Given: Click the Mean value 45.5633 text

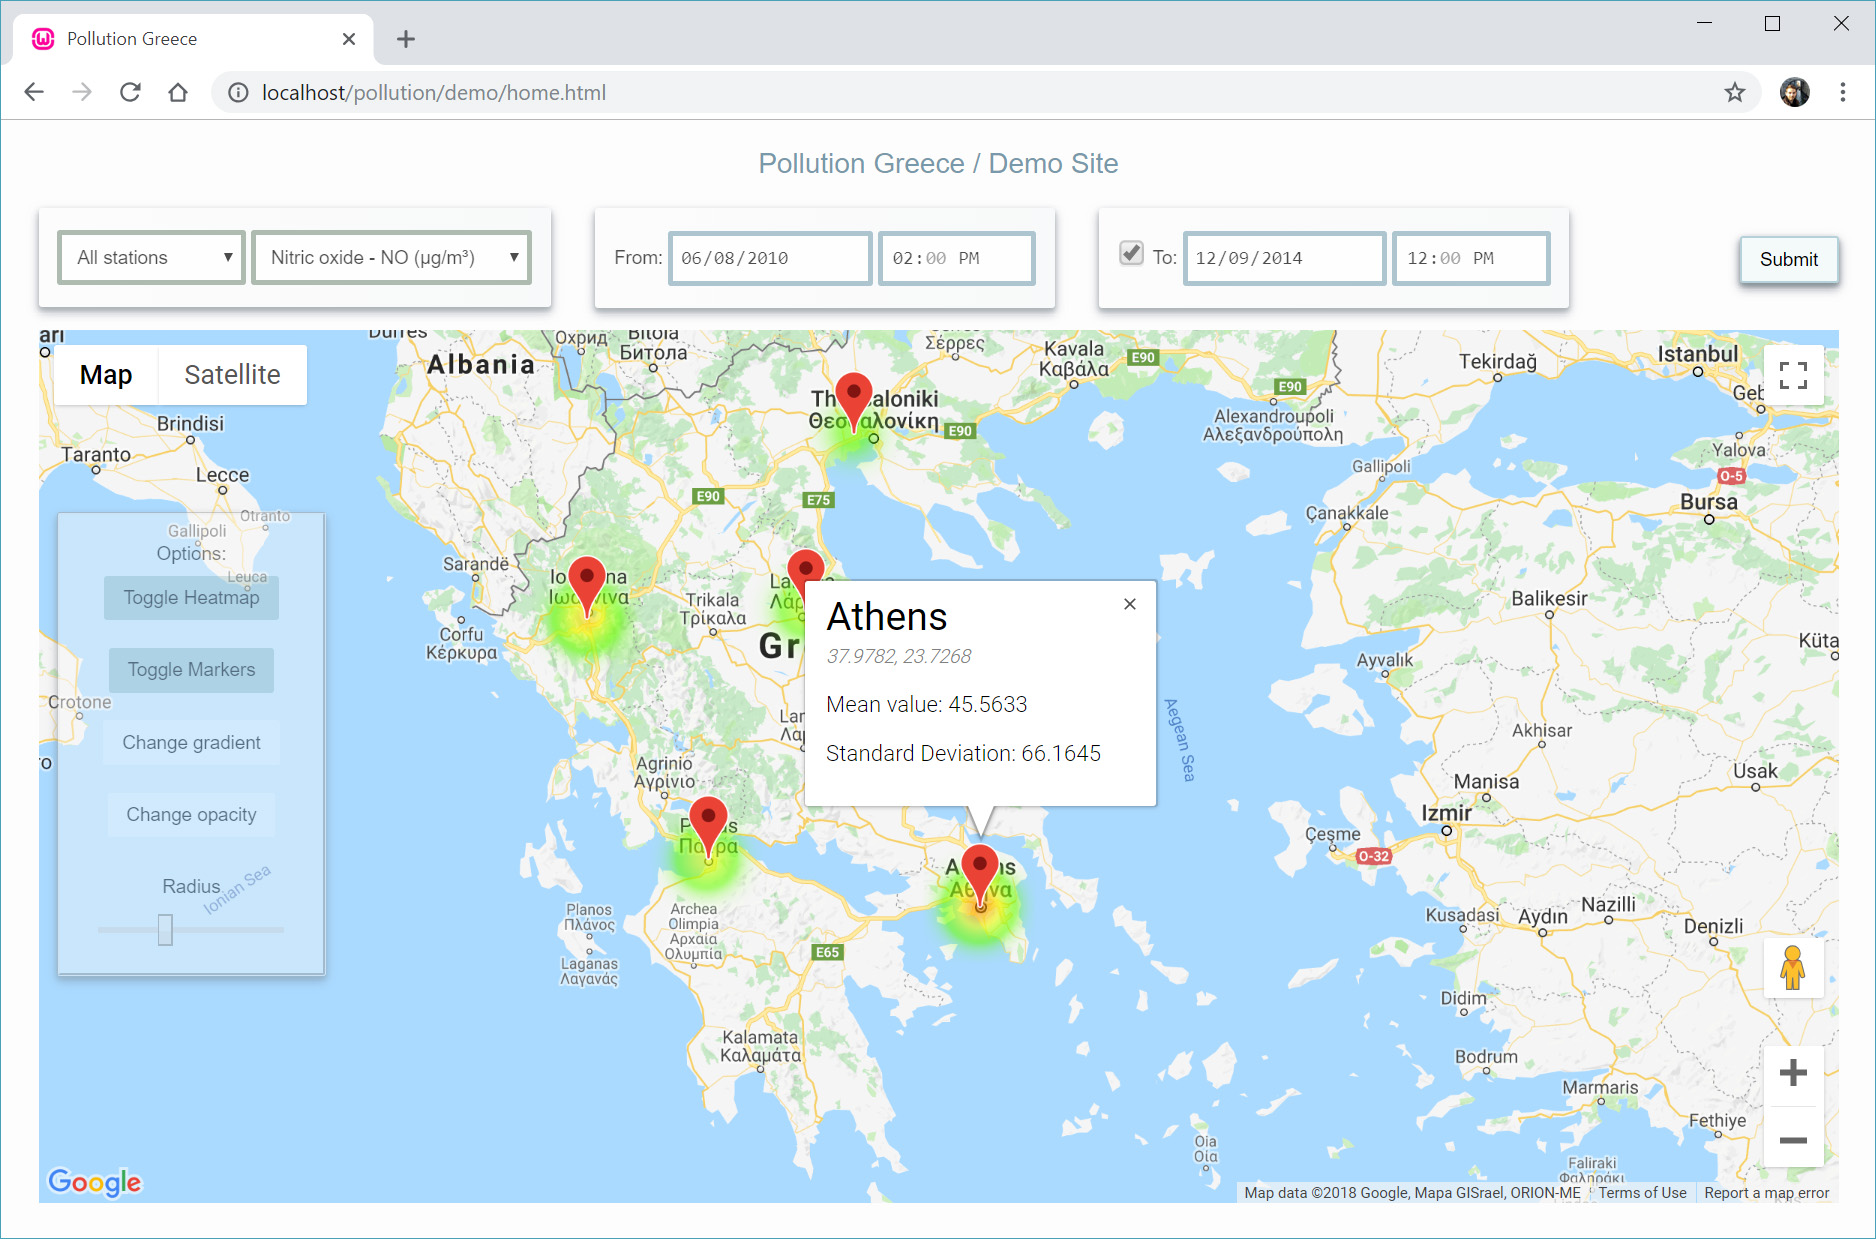Looking at the screenshot, I should pos(926,704).
